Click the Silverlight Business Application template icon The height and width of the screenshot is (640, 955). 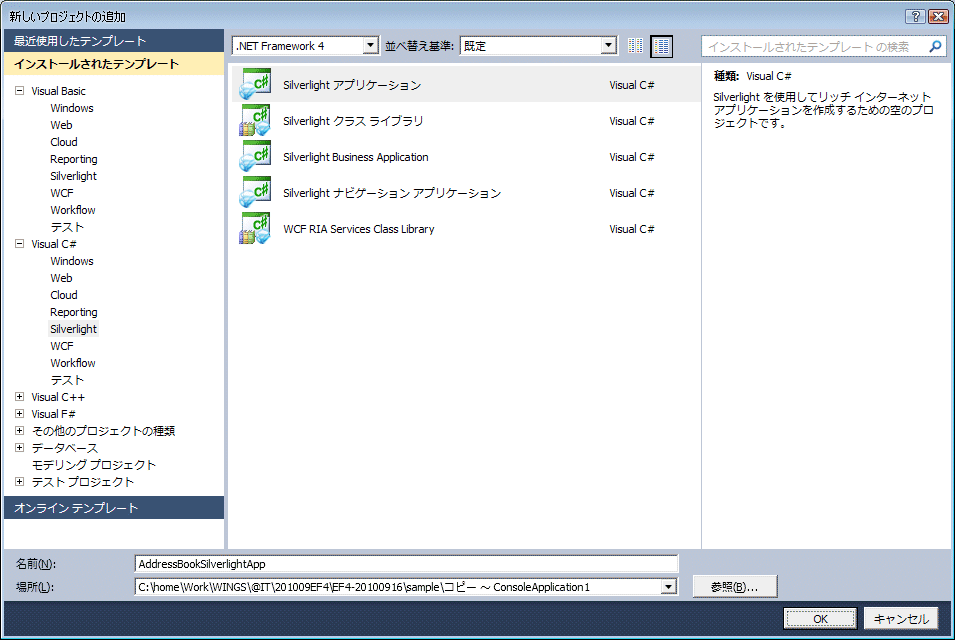pyautogui.click(x=255, y=156)
